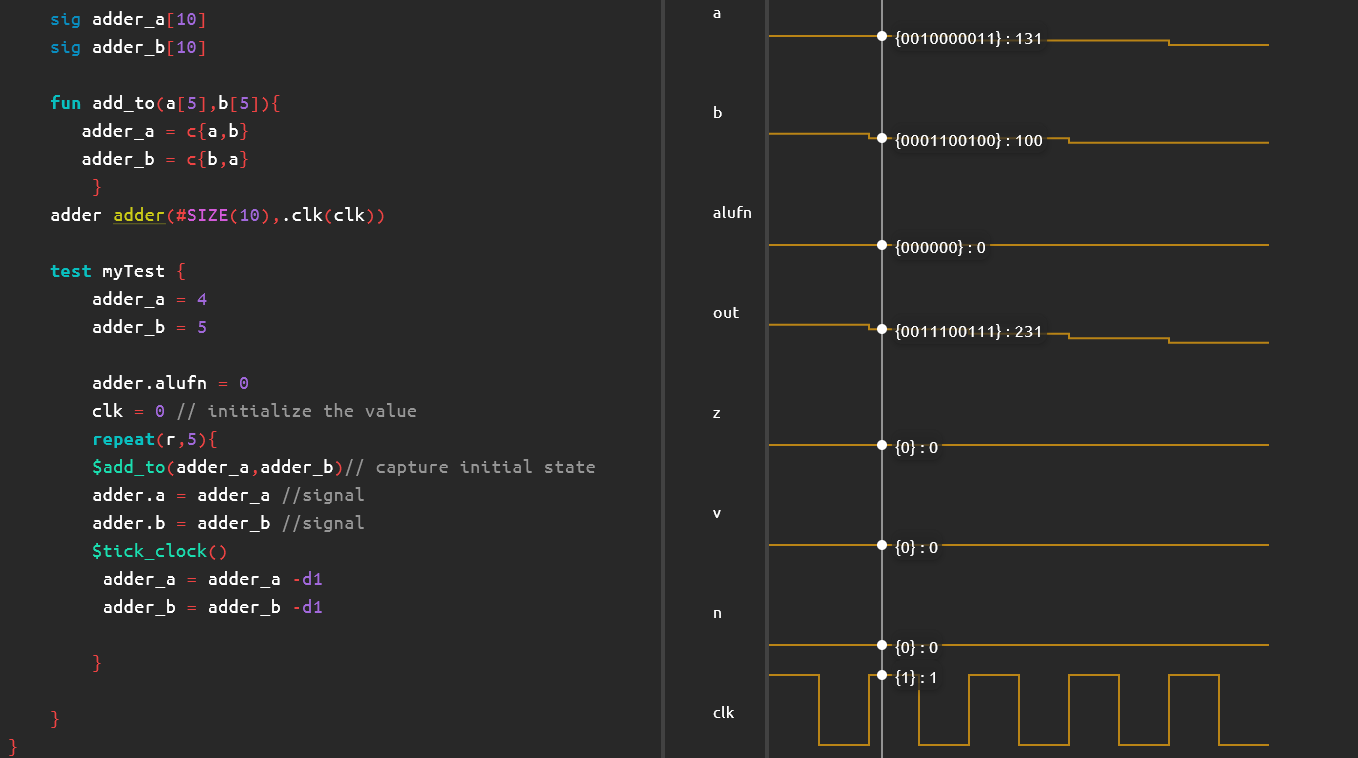Screen dimensions: 1358x758
Task: Select the 'clk' signal label
Action: (x=723, y=713)
